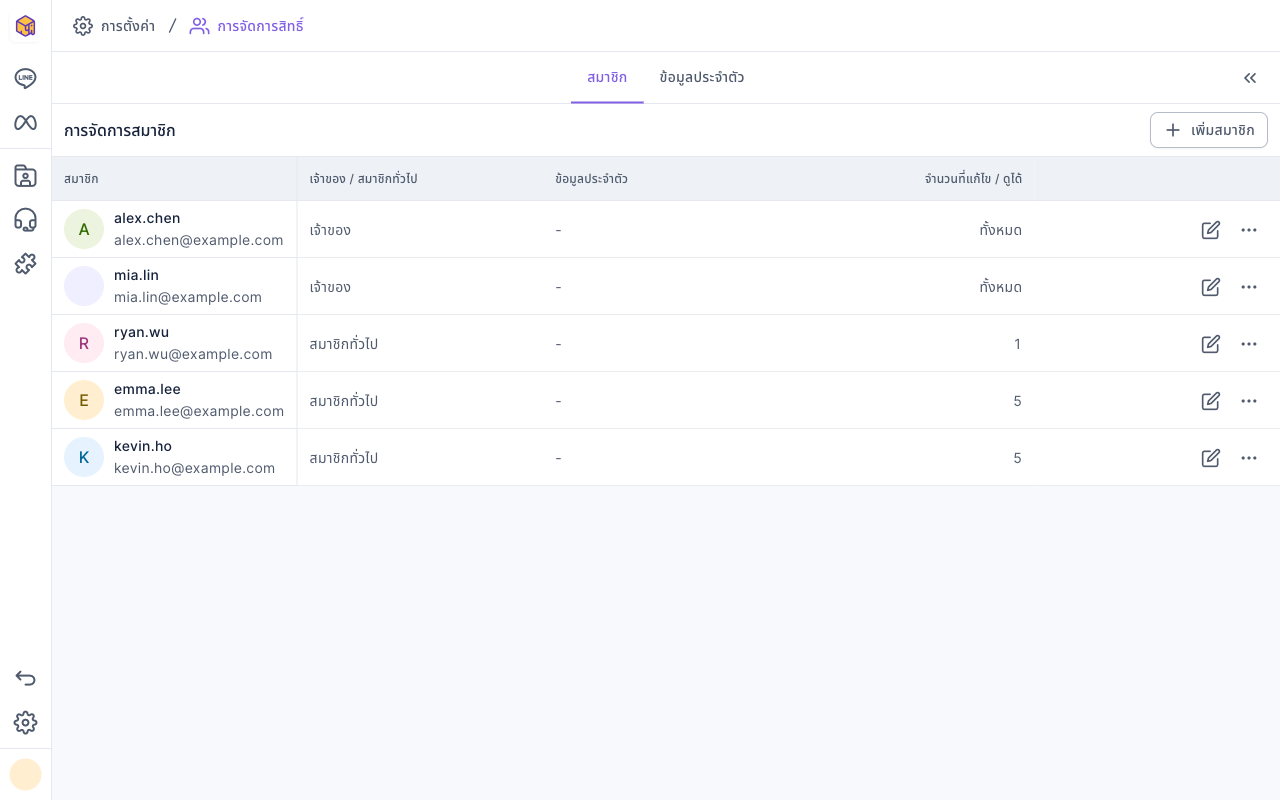The image size is (1280, 800).
Task: Click การจัดการสิทธิ์ breadcrumb link
Action: (246, 26)
